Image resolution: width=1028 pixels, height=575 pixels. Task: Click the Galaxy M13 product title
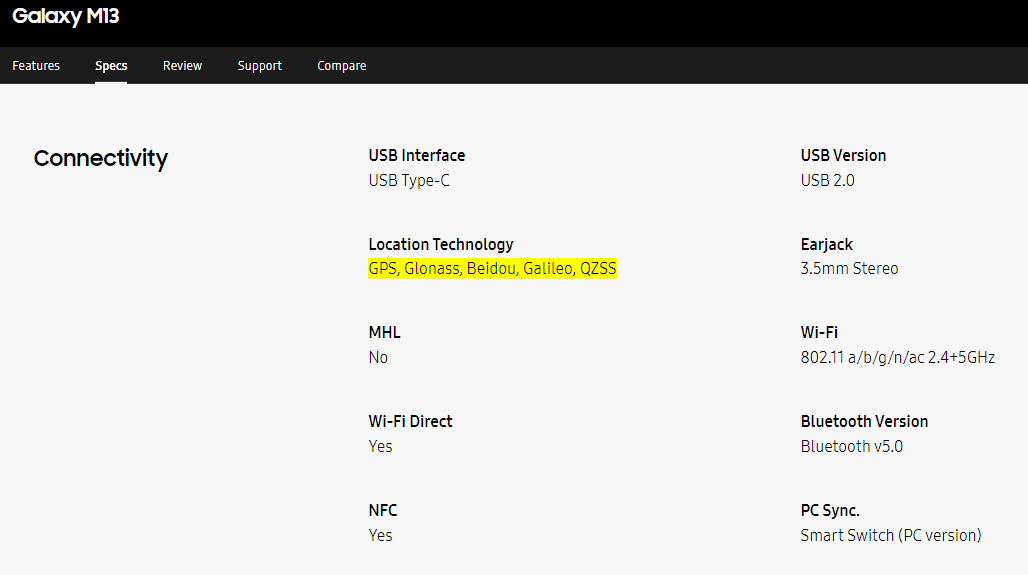click(66, 16)
